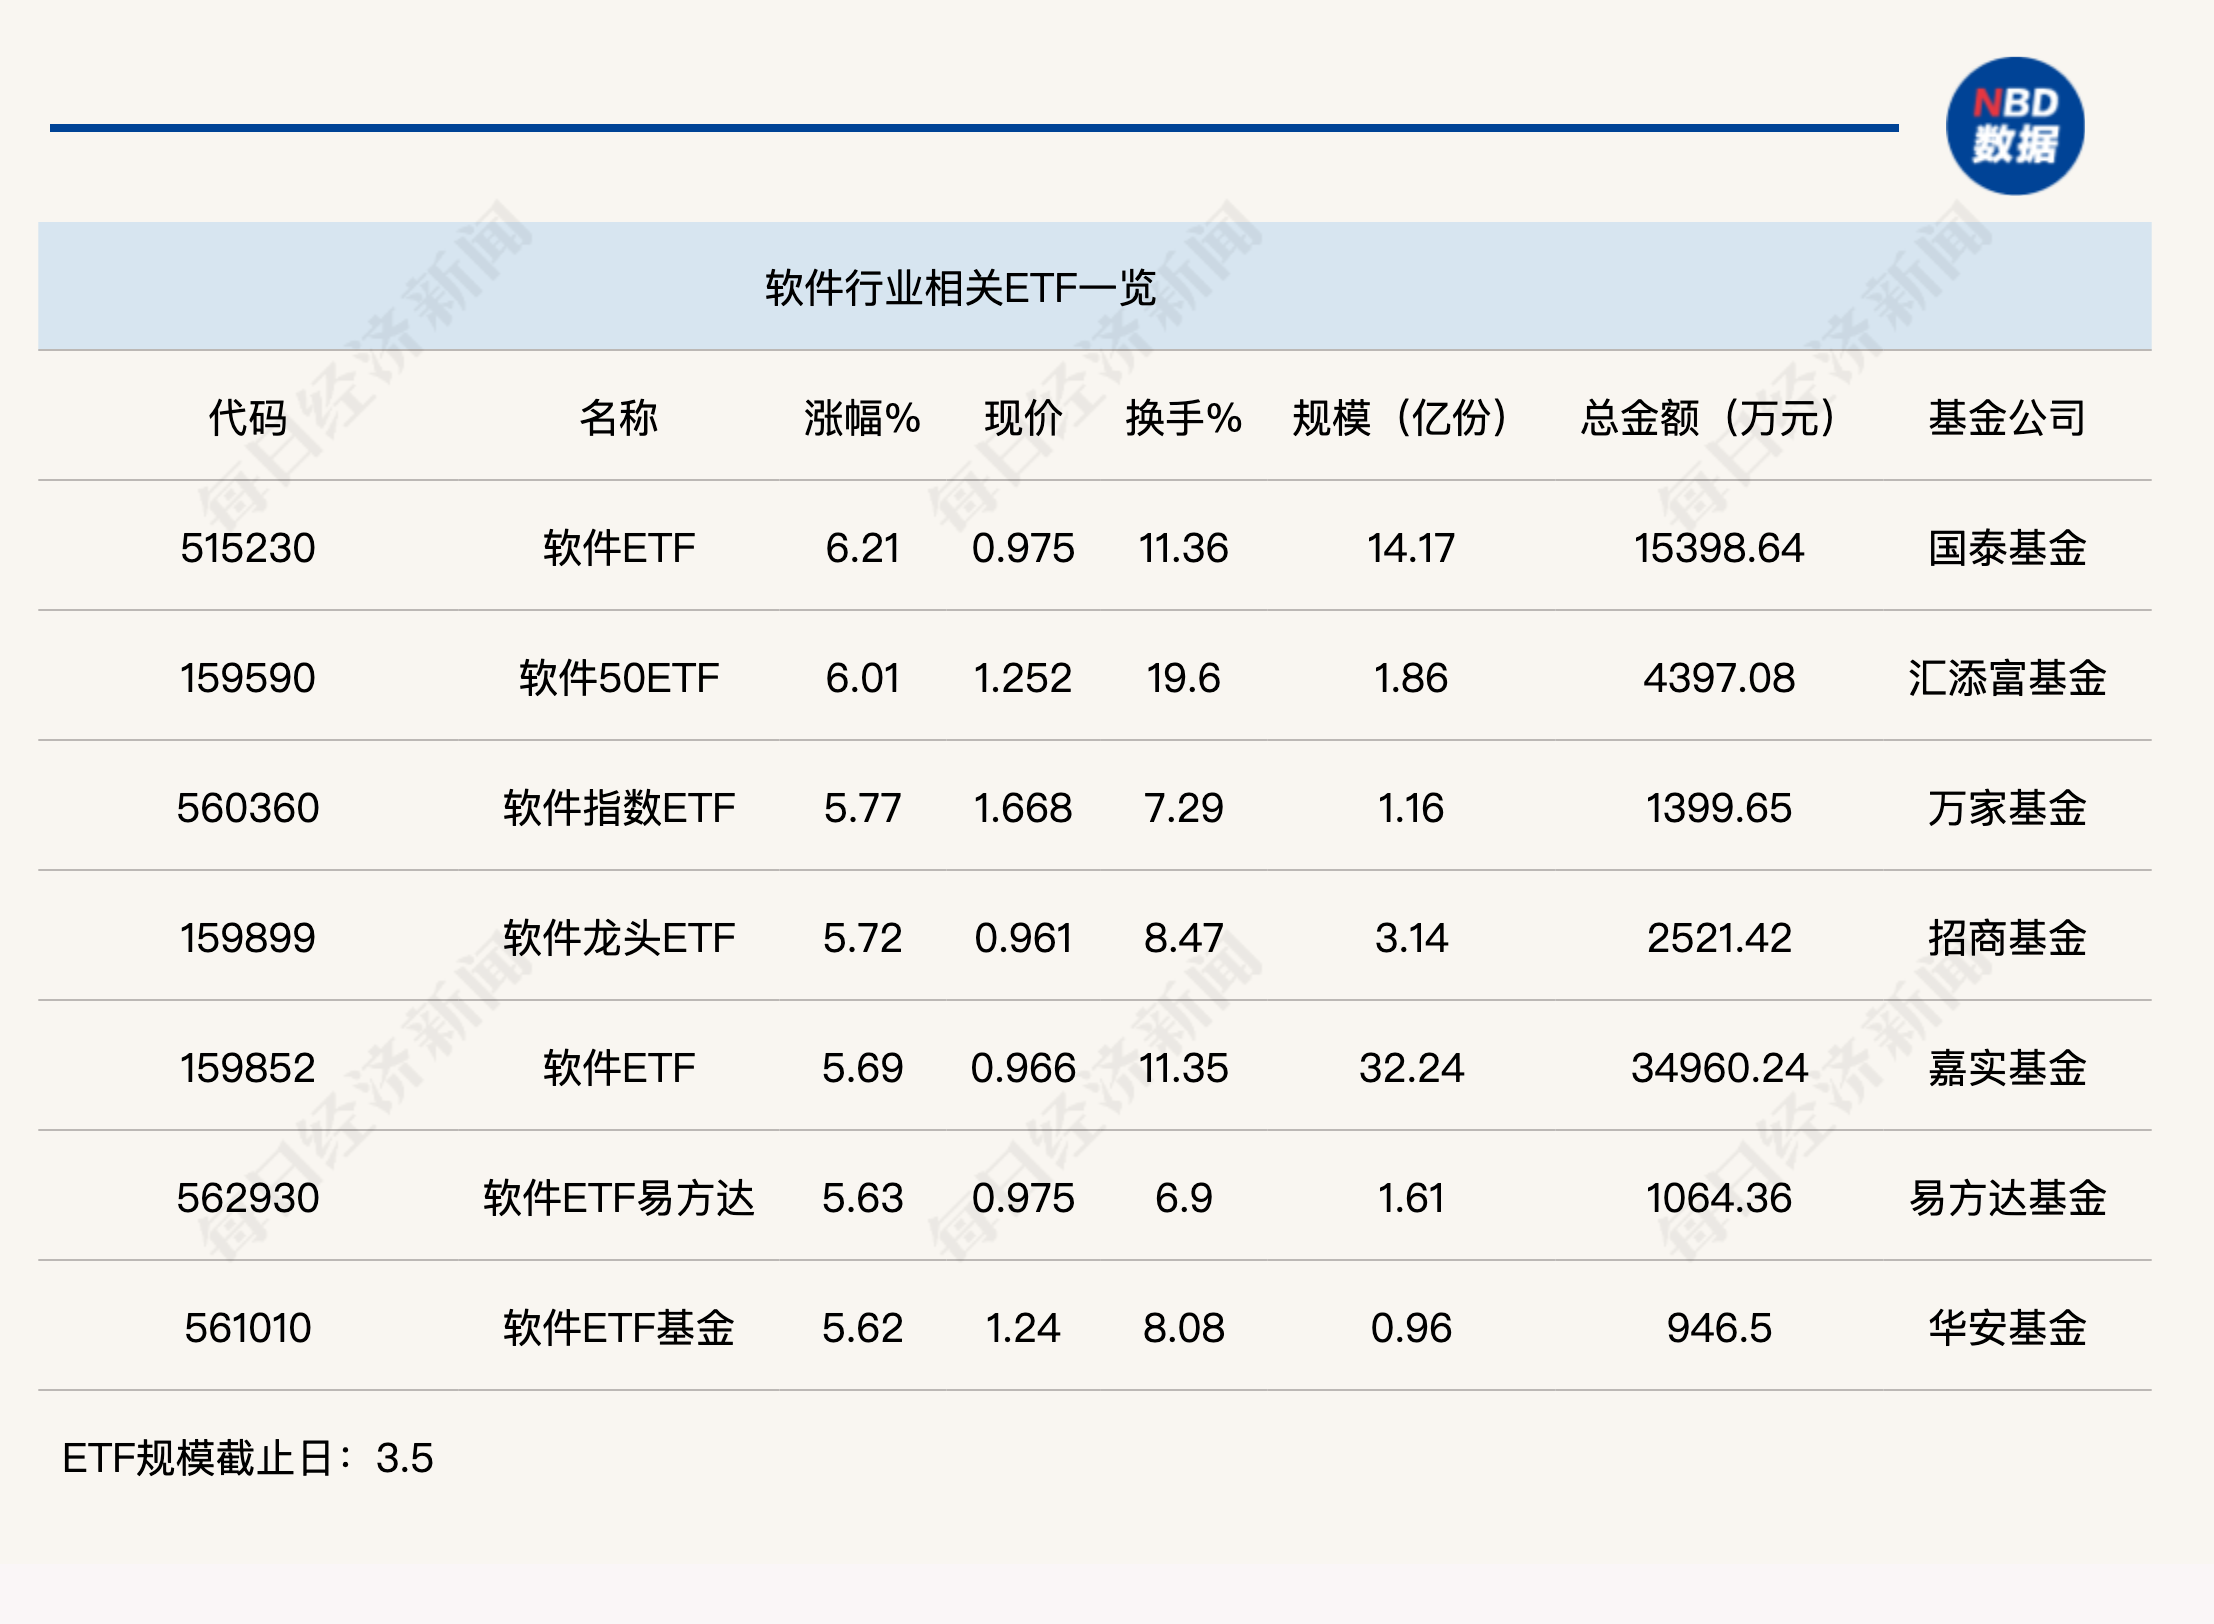
Task: Click the 软件ETF基金 name cell
Action: (618, 1328)
